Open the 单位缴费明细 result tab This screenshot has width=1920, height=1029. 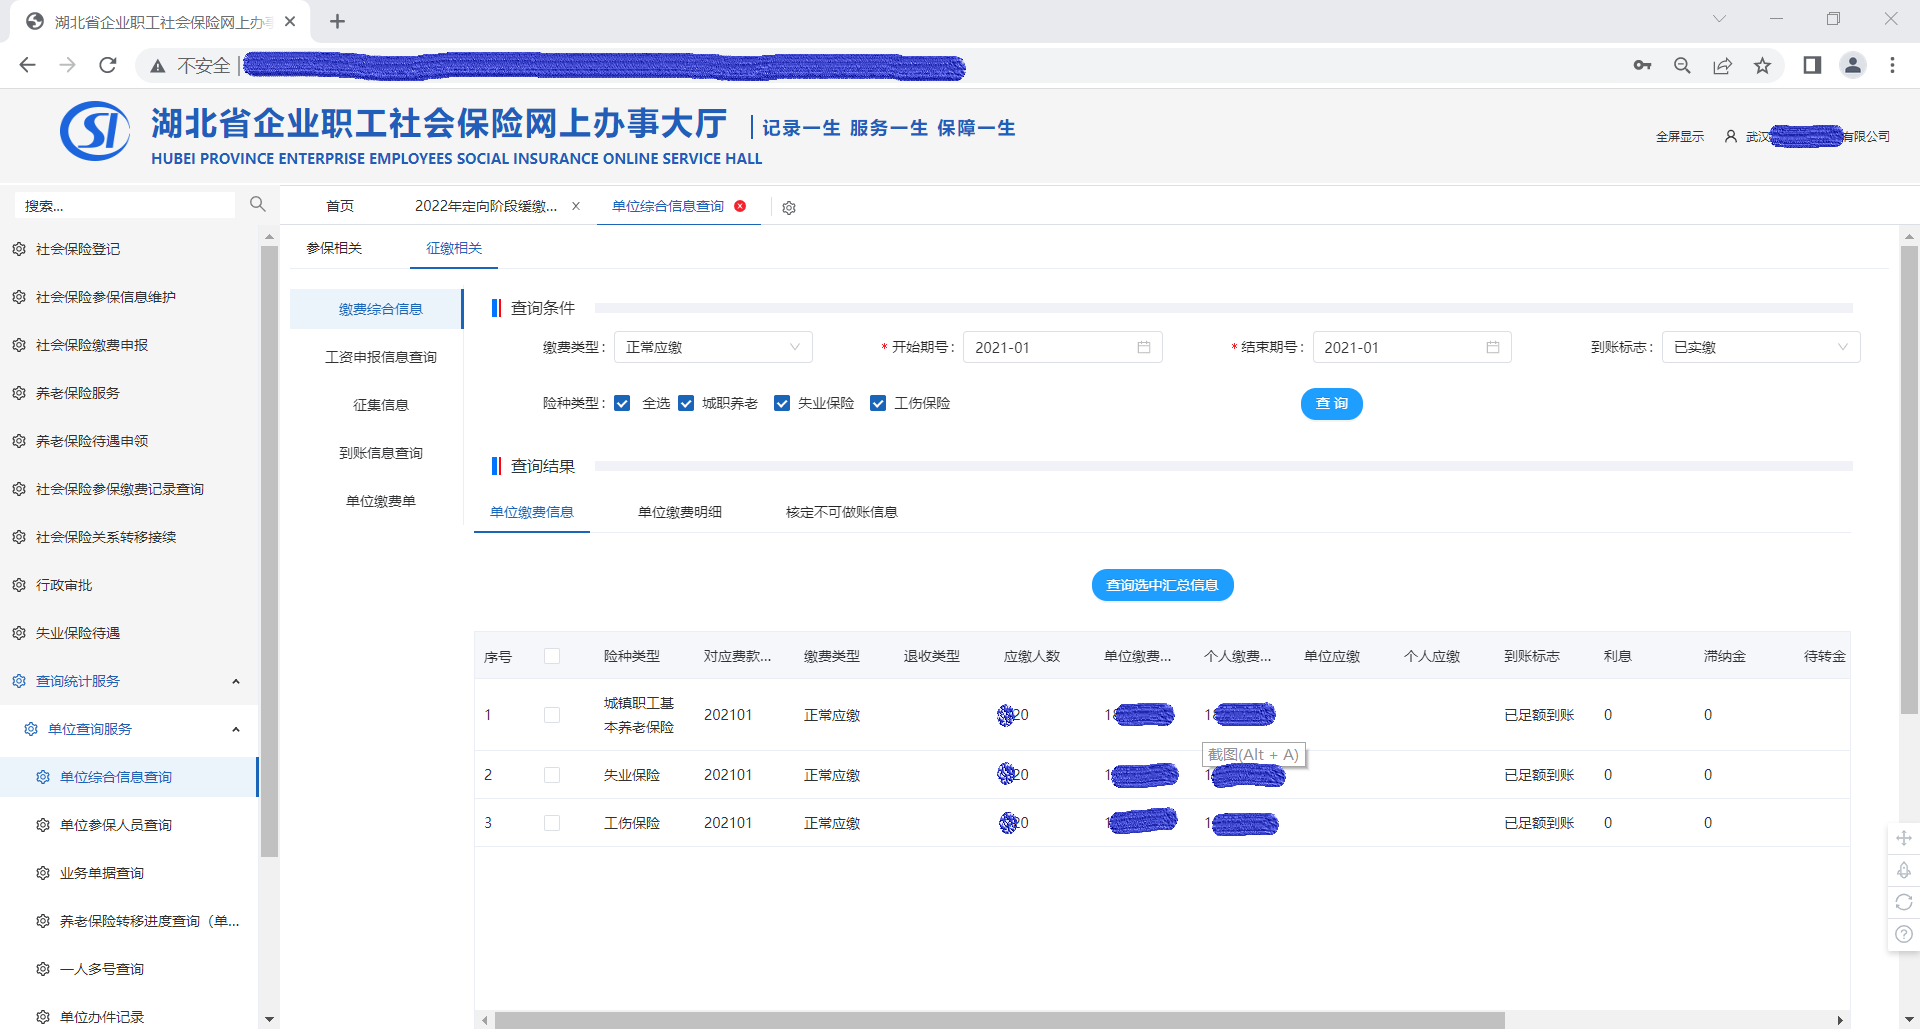click(x=680, y=512)
